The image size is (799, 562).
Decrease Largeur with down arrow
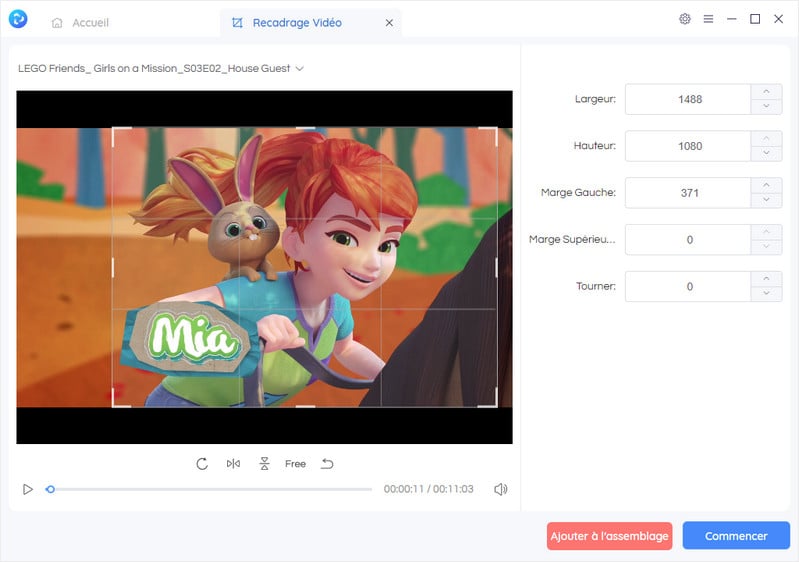coord(766,106)
